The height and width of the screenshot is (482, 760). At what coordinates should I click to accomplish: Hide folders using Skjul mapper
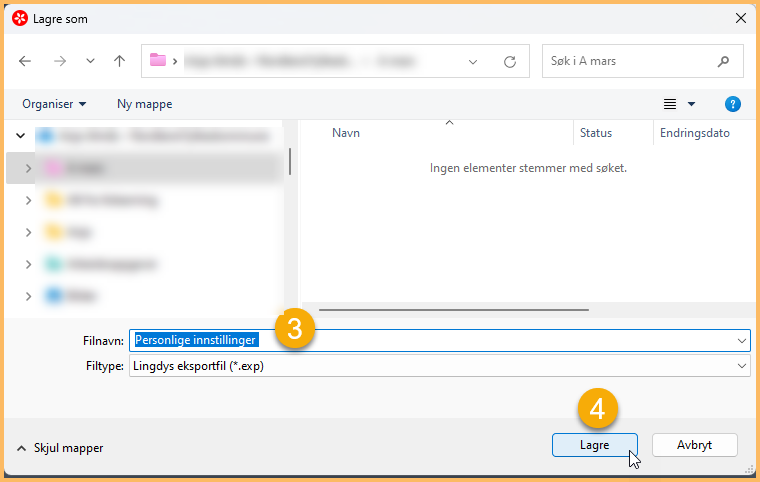[x=60, y=448]
